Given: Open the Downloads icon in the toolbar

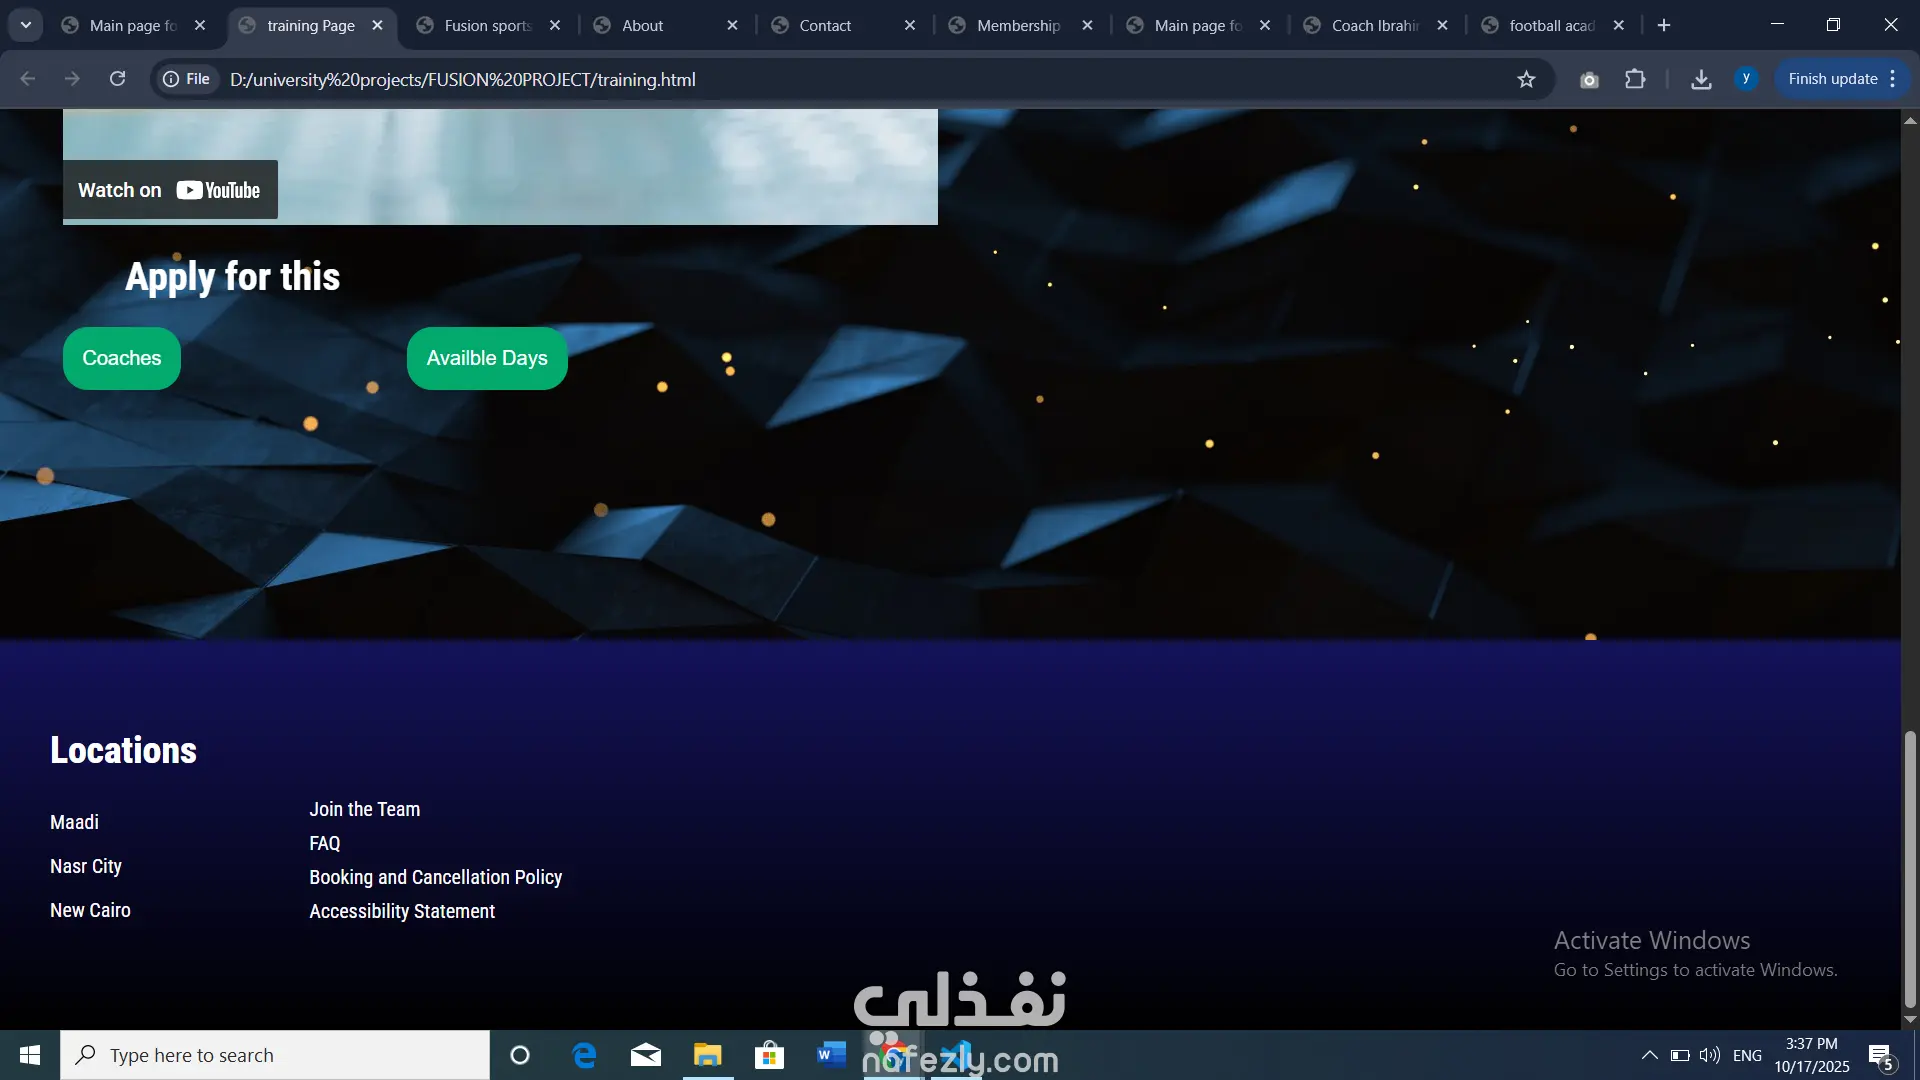Looking at the screenshot, I should [x=1701, y=79].
